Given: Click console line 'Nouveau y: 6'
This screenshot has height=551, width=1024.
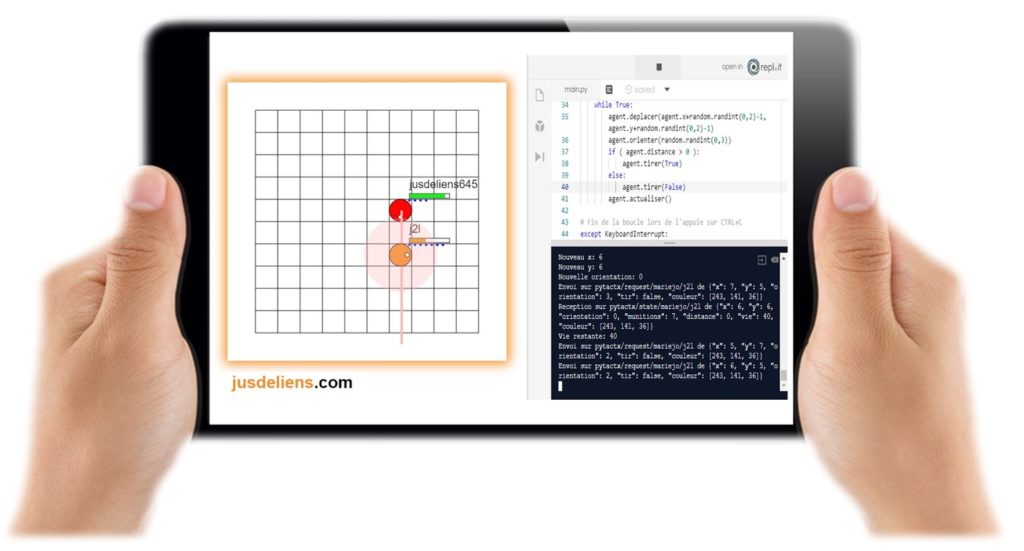Looking at the screenshot, I should (x=580, y=267).
